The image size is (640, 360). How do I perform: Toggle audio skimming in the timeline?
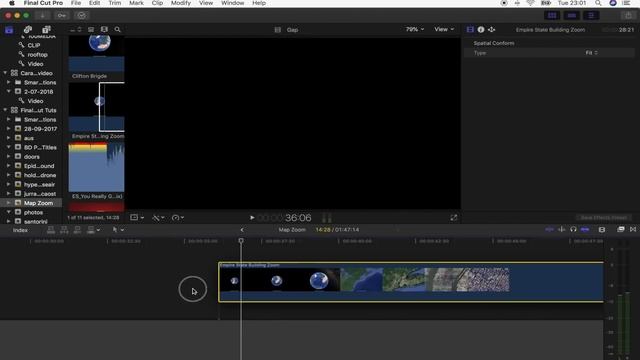562,229
